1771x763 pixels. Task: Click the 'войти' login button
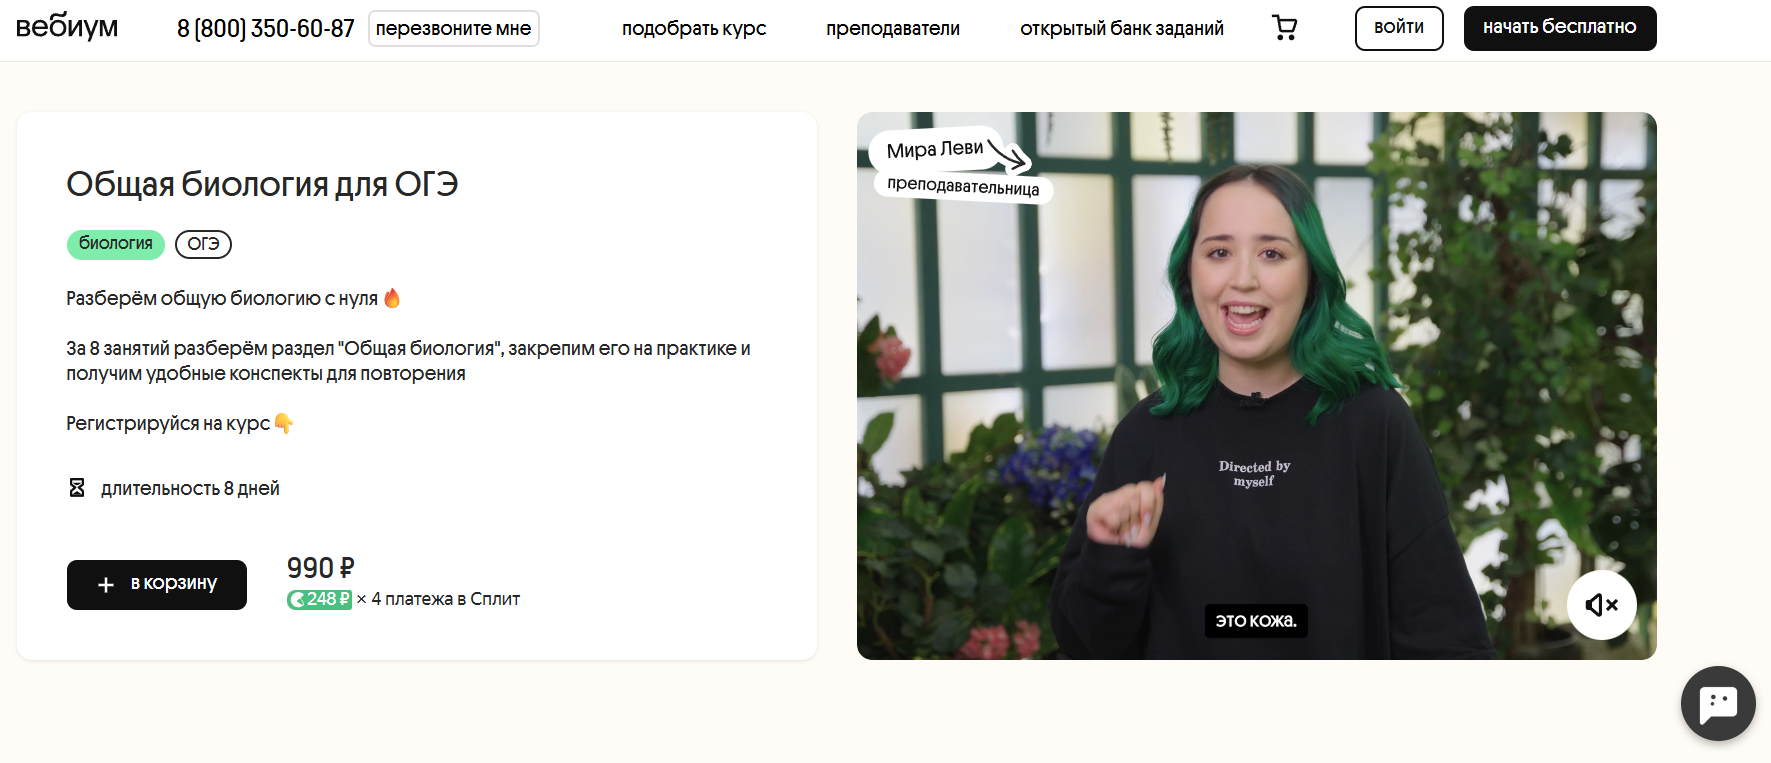(1398, 28)
